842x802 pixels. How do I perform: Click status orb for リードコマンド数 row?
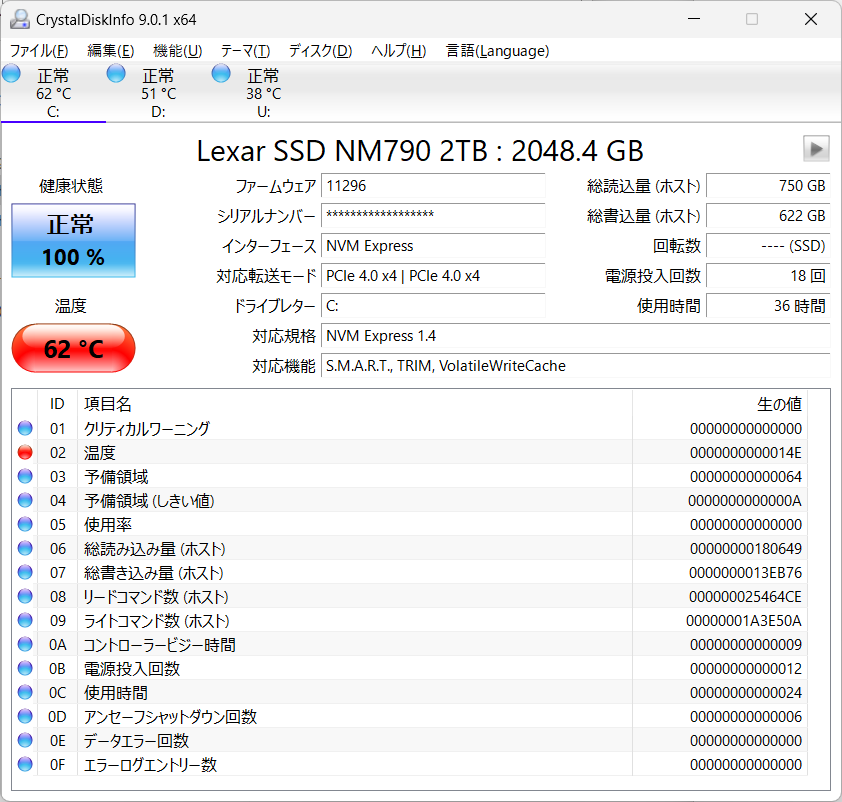coord(25,596)
